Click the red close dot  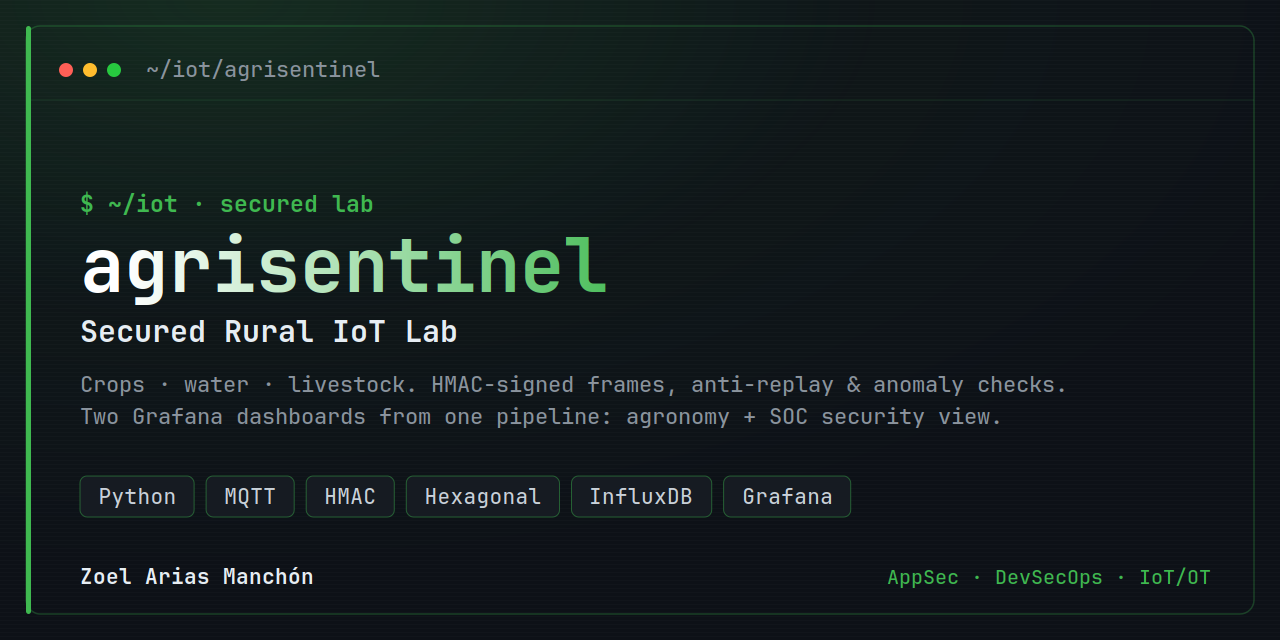pyautogui.click(x=66, y=70)
